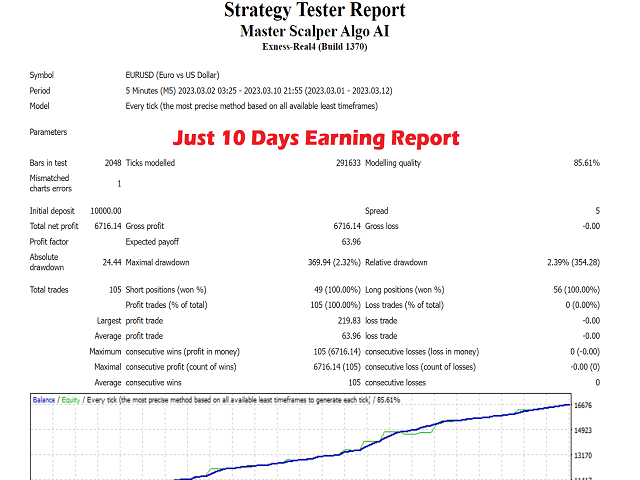Viewport: 640px width, 480px height.
Task: Select the Every tick model description in the Model row
Action: click(x=251, y=106)
